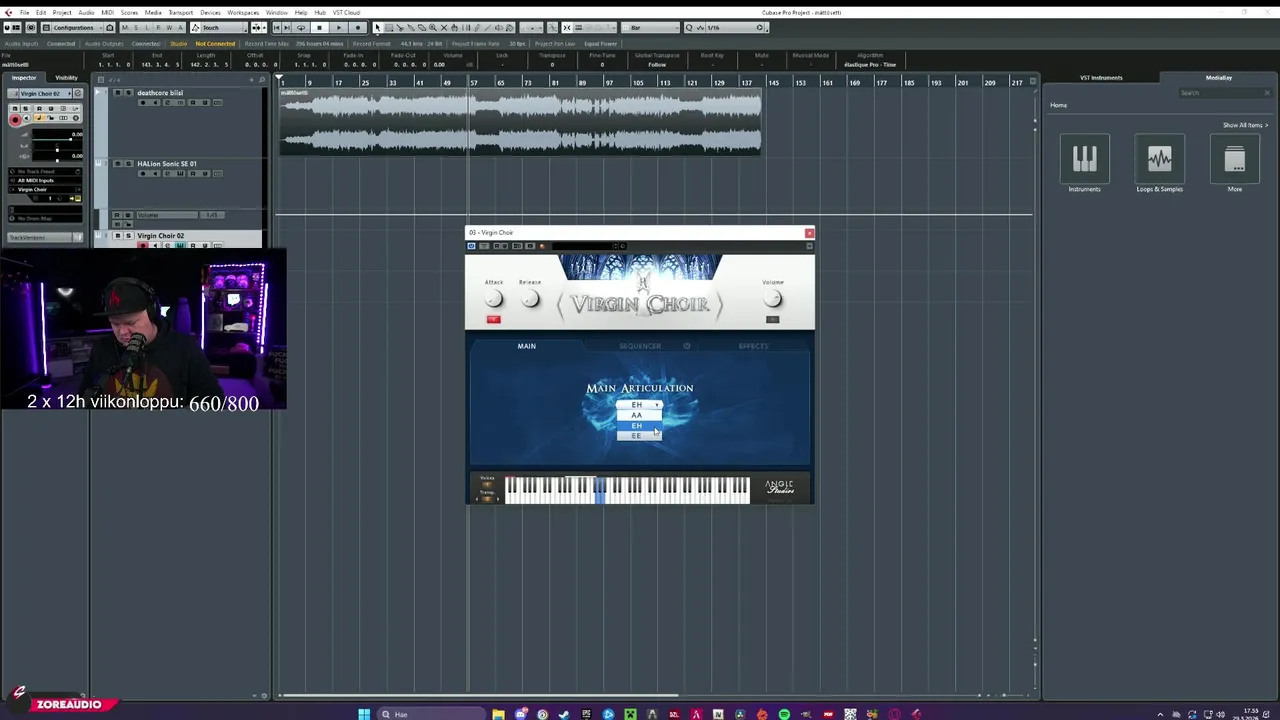Choose highlighted EH articulation option
The height and width of the screenshot is (720, 1280).
(639, 426)
